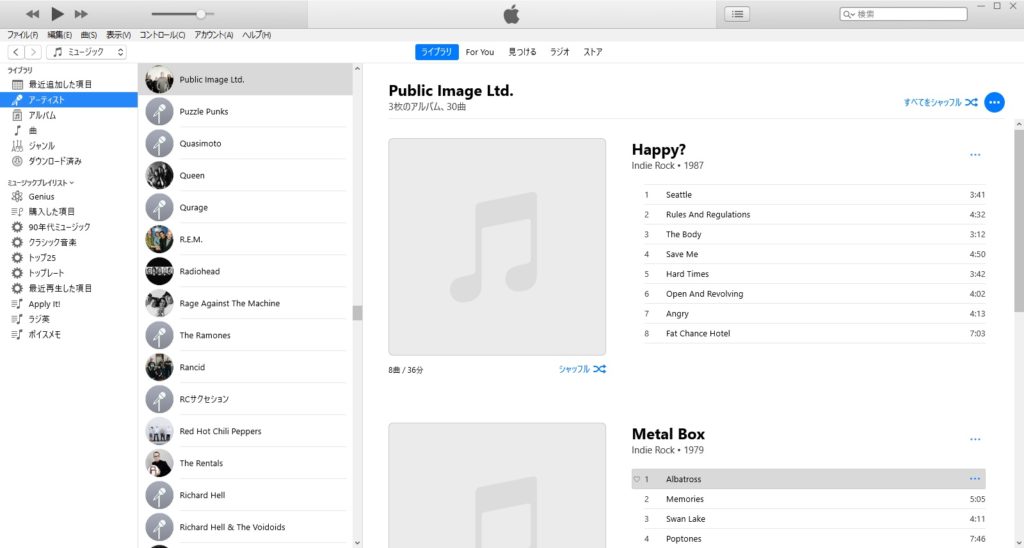
Task: Go back with the left arrow button
Action: 16,52
